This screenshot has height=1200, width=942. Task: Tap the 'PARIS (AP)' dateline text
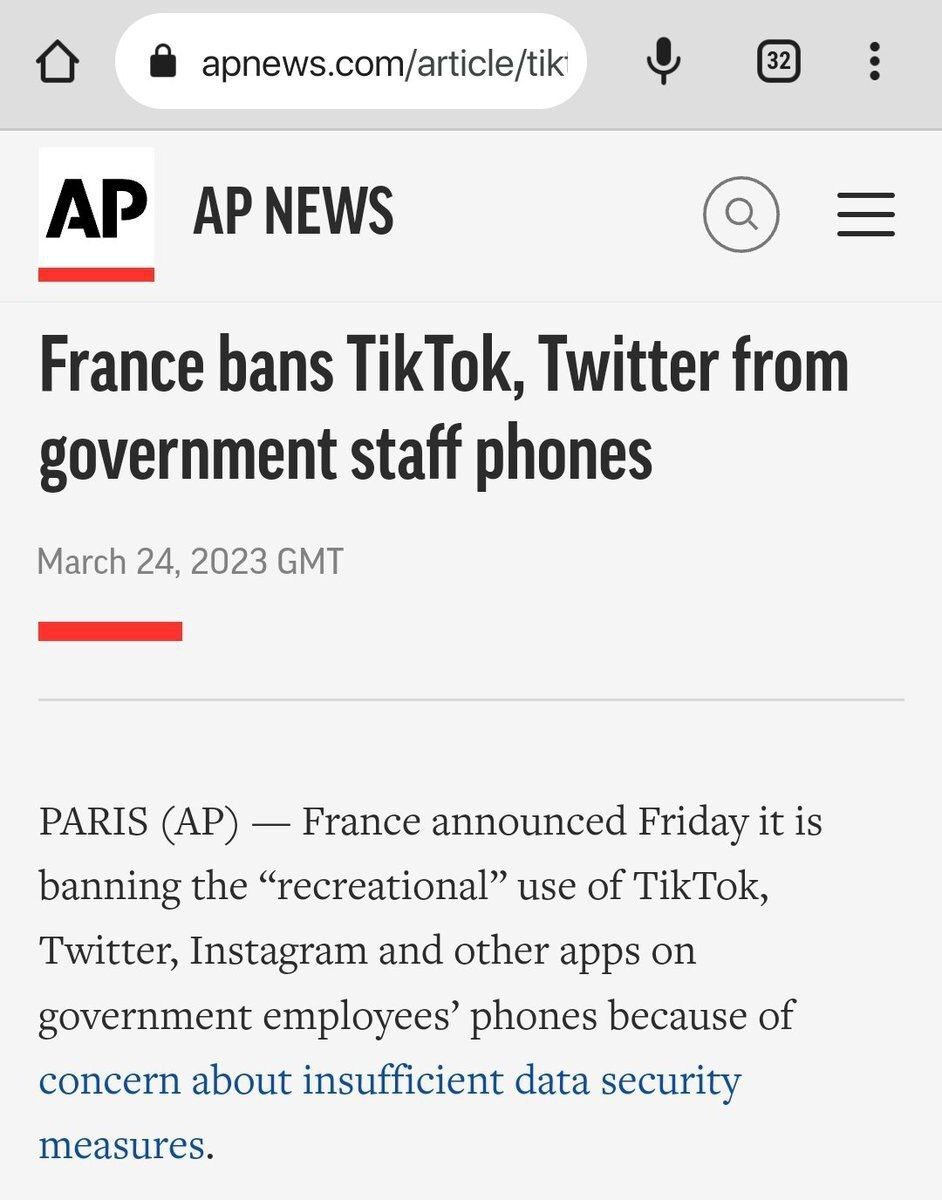click(139, 823)
